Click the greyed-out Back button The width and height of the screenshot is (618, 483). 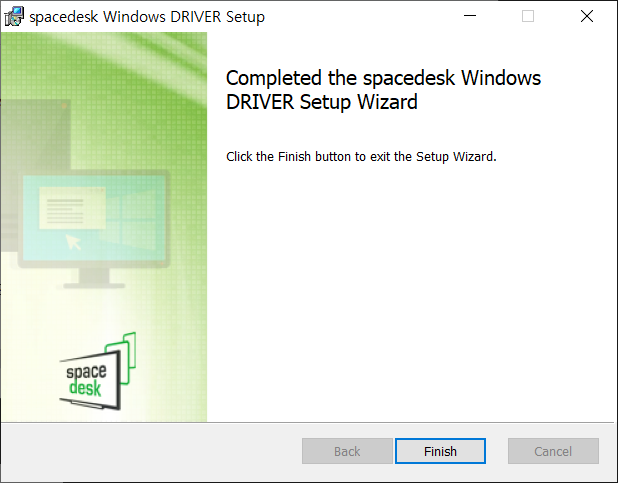click(347, 451)
